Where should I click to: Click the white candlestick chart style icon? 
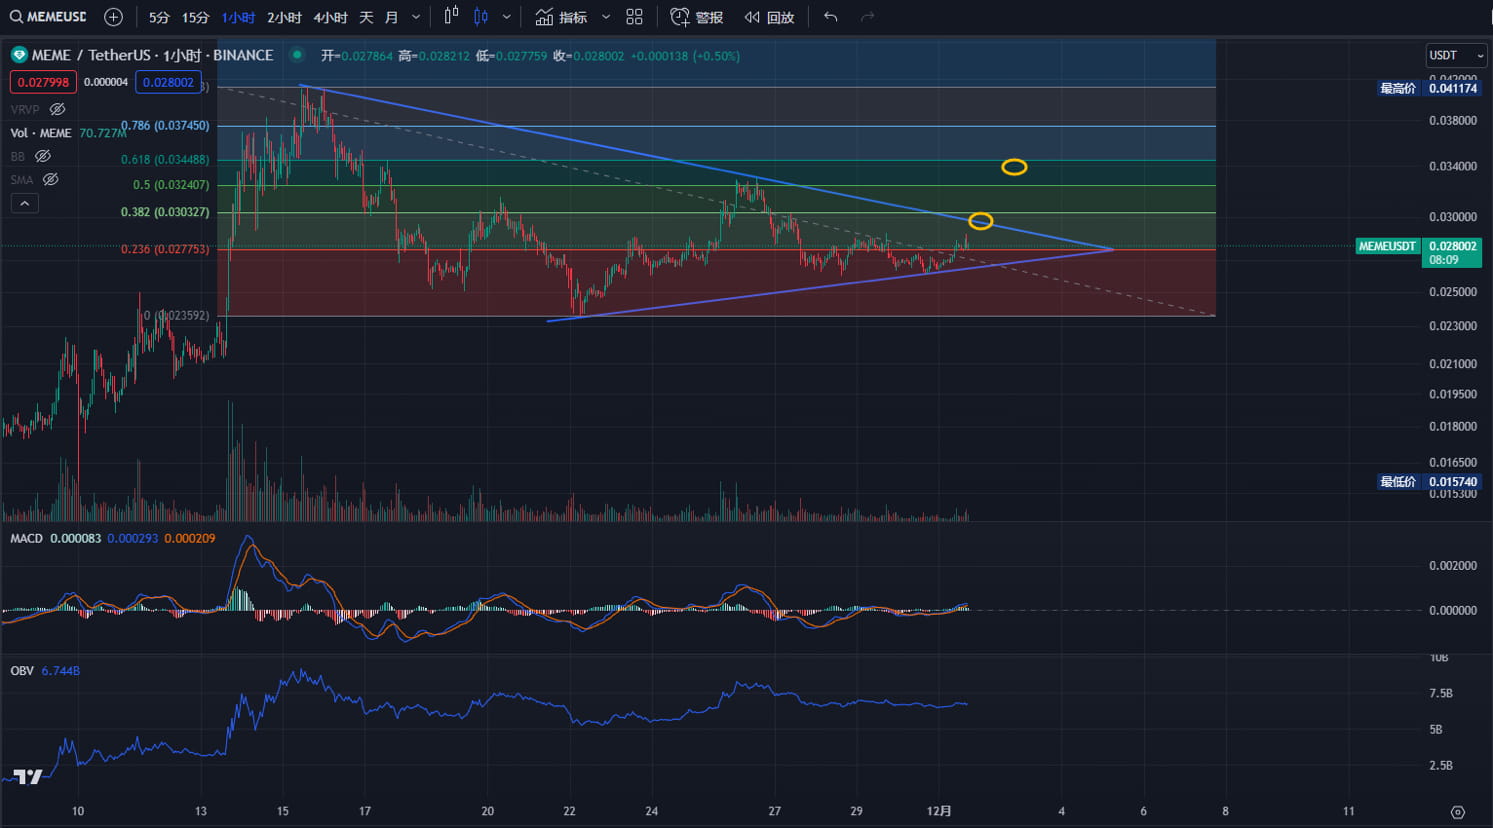[451, 17]
